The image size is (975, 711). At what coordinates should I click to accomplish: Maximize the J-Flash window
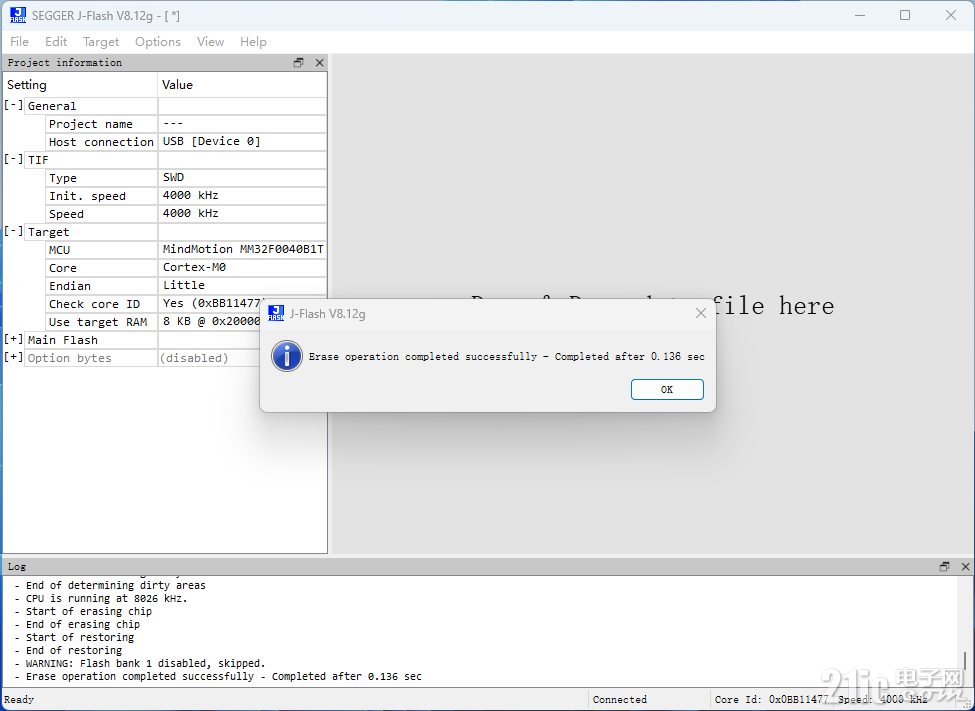pos(905,15)
